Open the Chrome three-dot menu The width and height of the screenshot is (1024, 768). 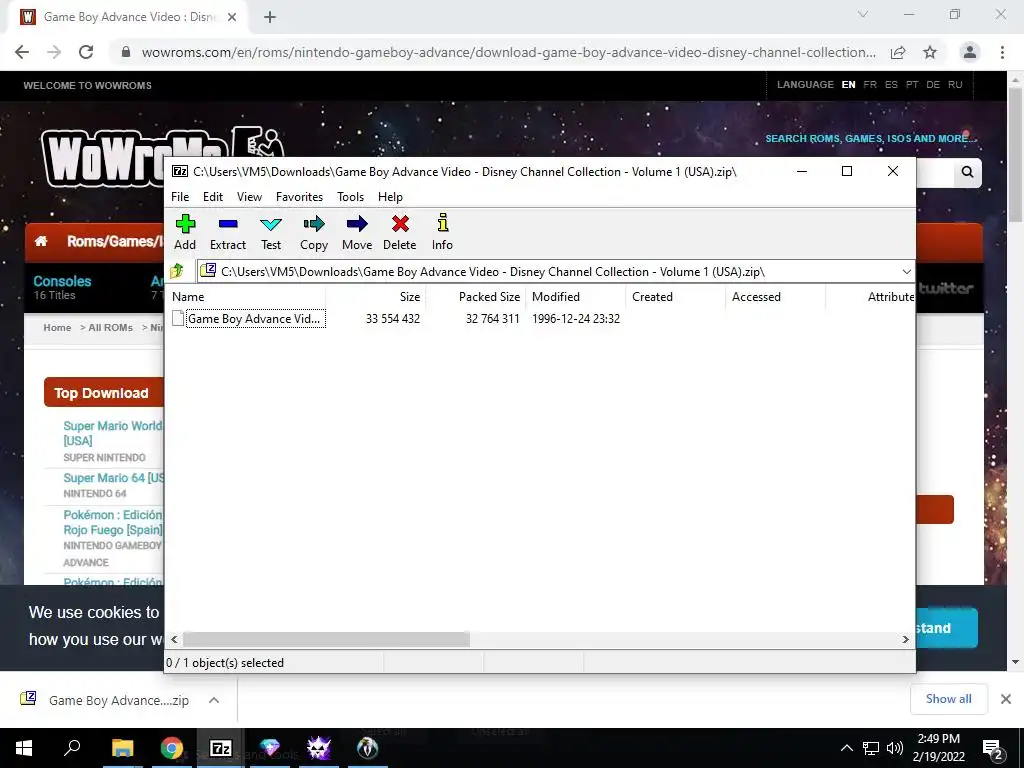click(x=1002, y=52)
